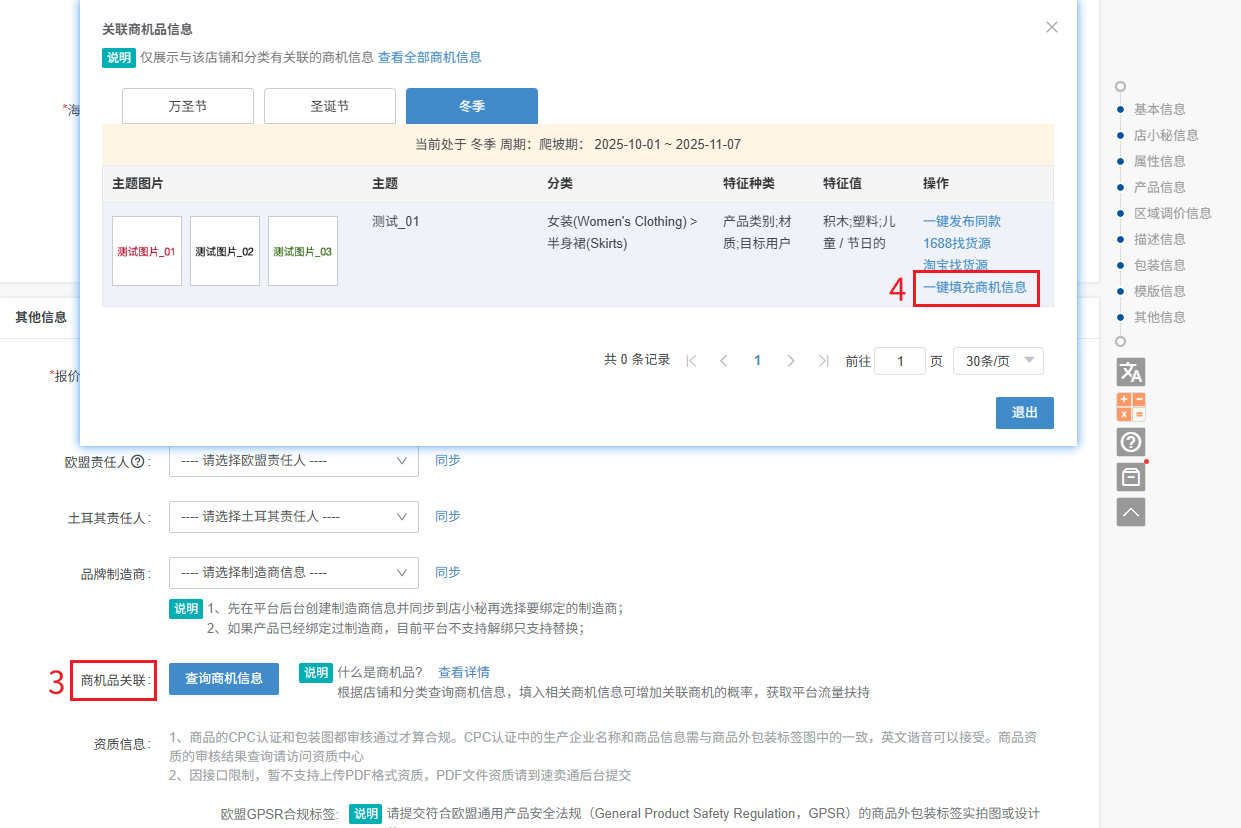Image resolution: width=1241 pixels, height=828 pixels.
Task: Open the 请选择欧盟责任人 dropdown
Action: (294, 461)
